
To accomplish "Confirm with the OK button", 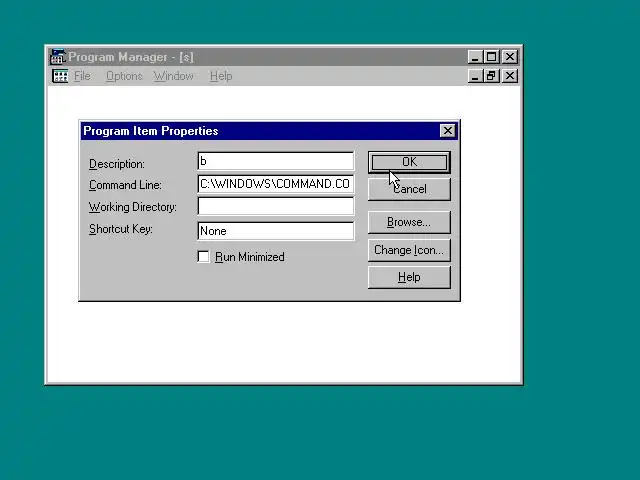I will point(409,162).
